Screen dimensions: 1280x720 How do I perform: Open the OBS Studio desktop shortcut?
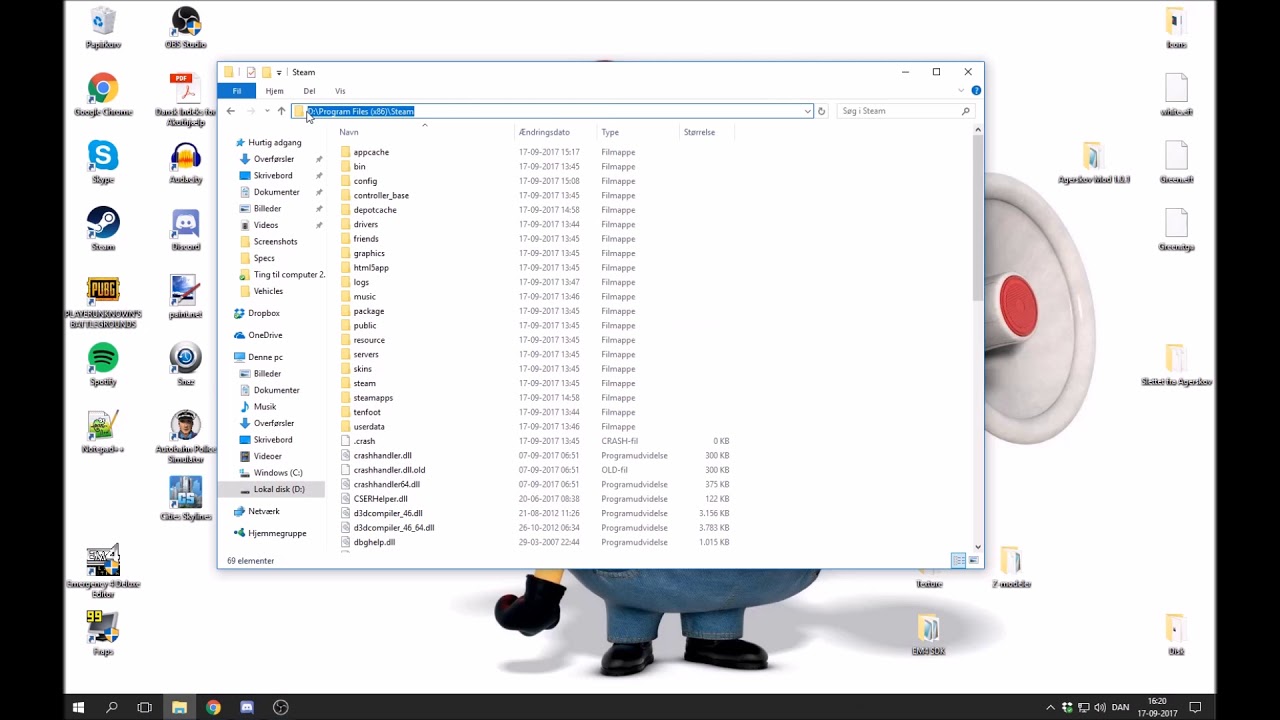pyautogui.click(x=185, y=27)
